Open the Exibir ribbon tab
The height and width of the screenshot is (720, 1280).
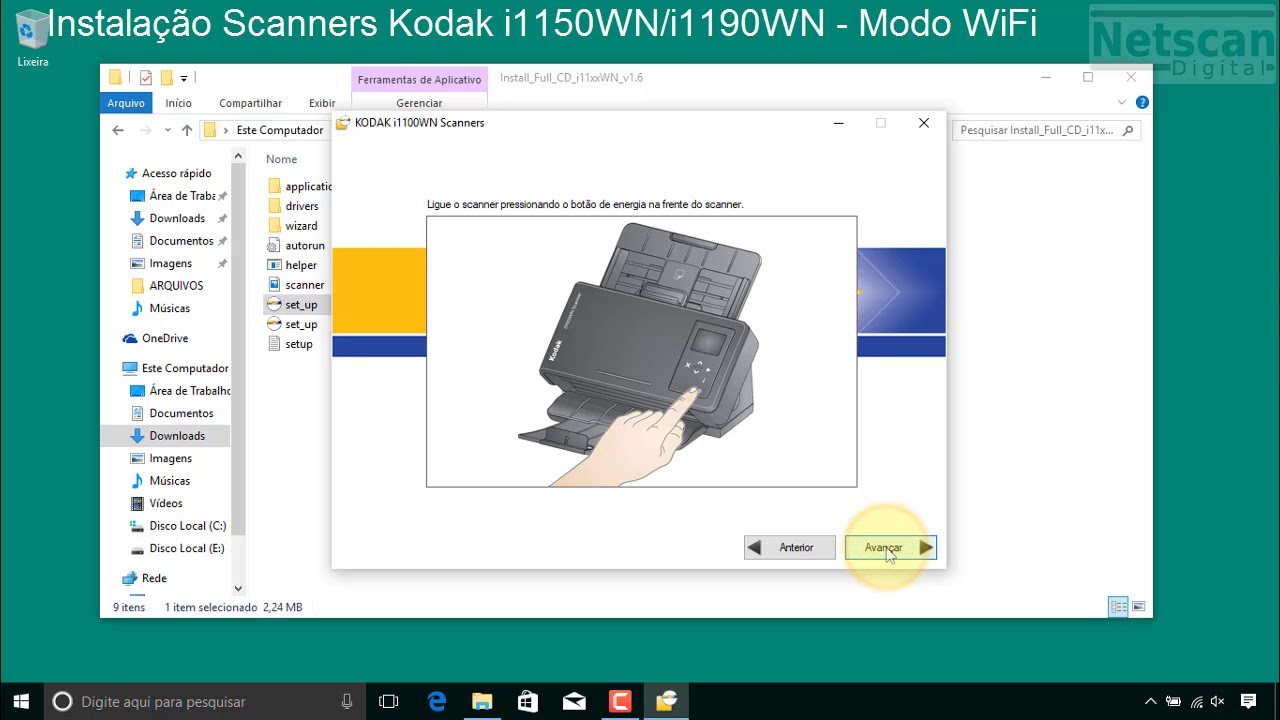click(322, 103)
